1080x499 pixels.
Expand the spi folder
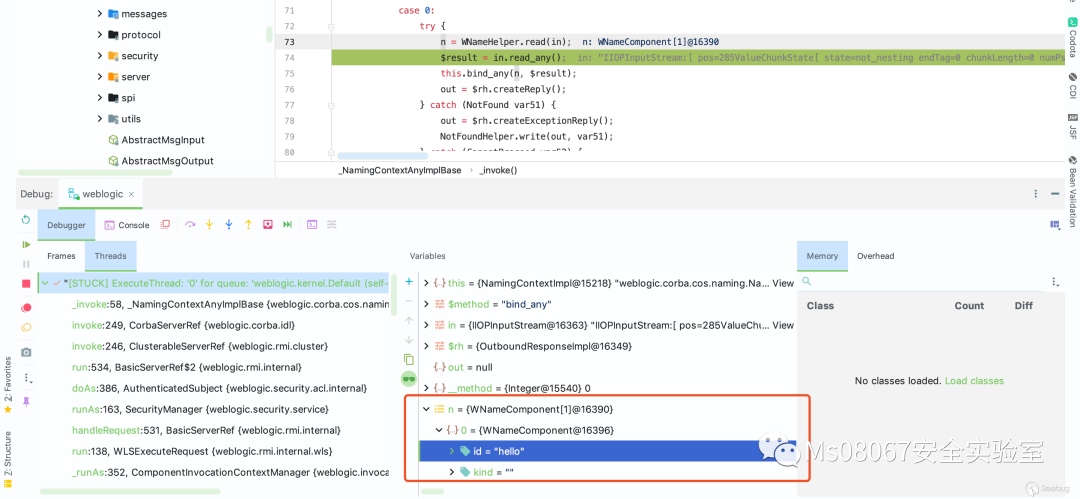pos(100,98)
